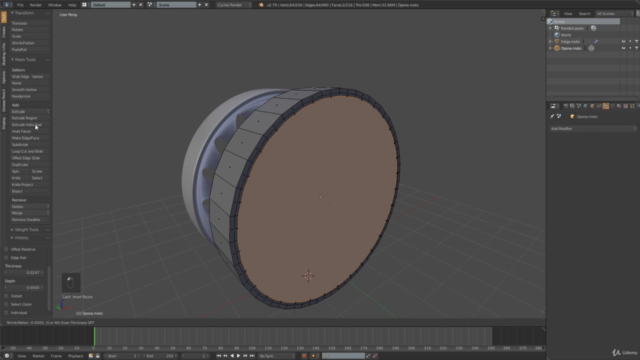Open the Object properties tab icon
Image resolution: width=640 pixels, height=360 pixels.
pyautogui.click(x=592, y=106)
